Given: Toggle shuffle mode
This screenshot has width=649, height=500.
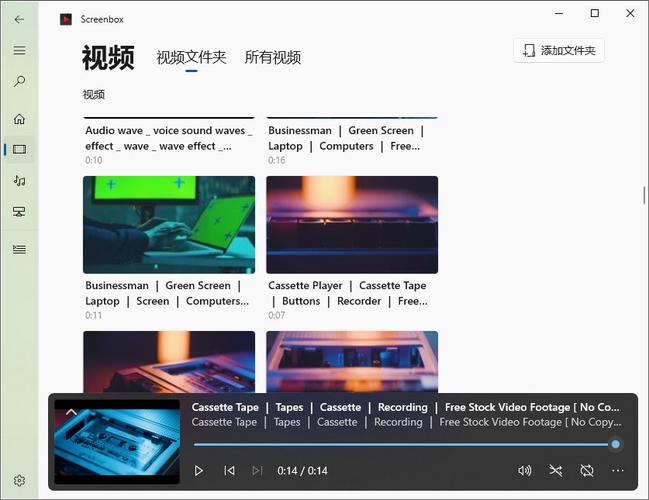Looking at the screenshot, I should click(x=555, y=471).
